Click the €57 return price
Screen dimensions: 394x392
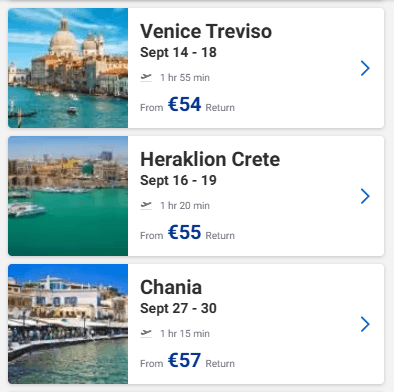tap(185, 360)
